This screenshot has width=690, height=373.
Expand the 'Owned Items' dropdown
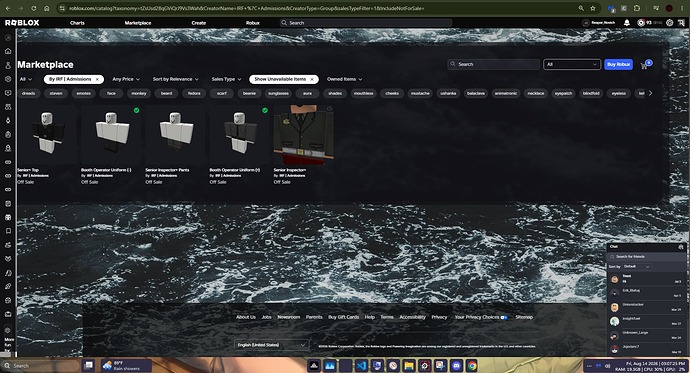[344, 79]
